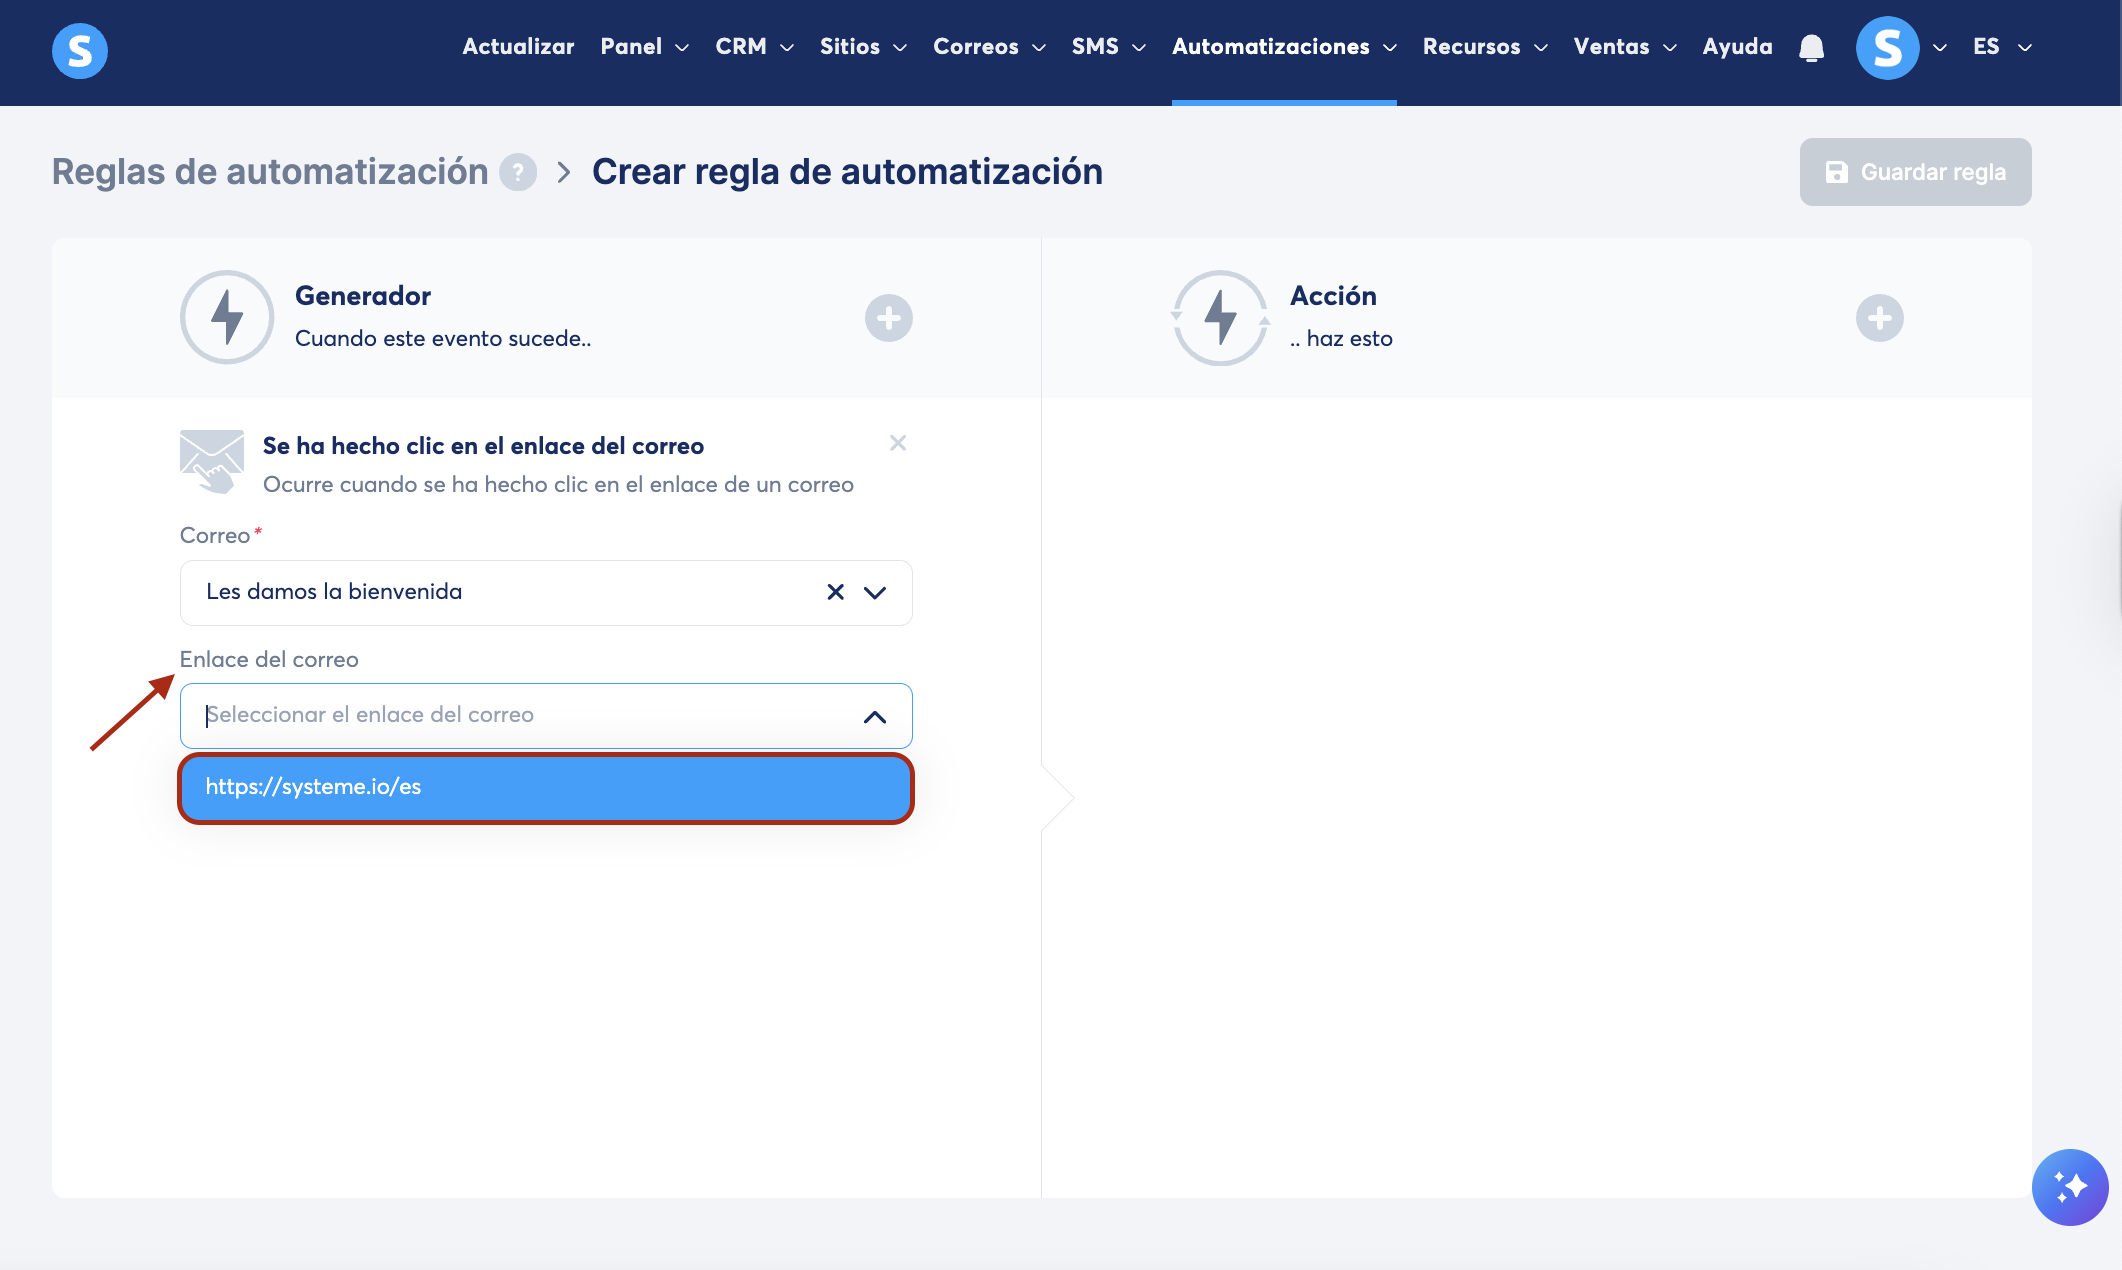The width and height of the screenshot is (2122, 1270).
Task: Click the systeme.io logo in the header
Action: pos(80,50)
